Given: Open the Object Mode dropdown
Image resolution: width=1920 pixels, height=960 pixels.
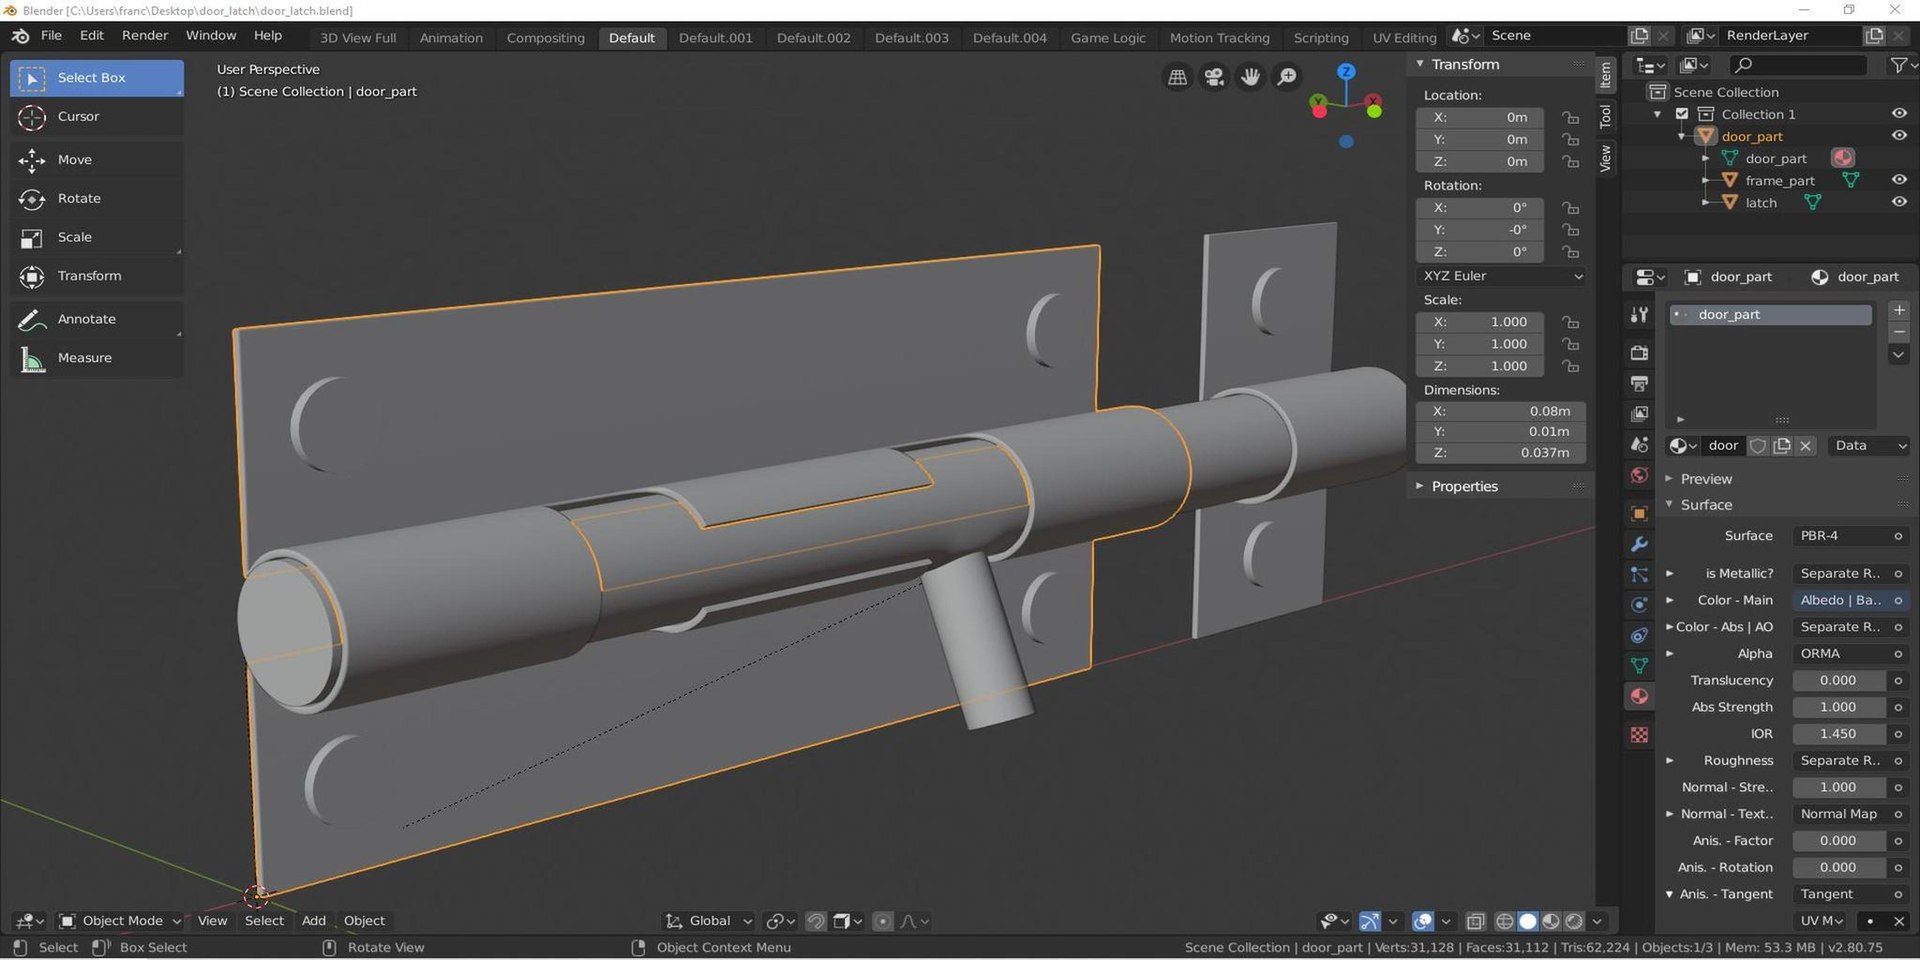Looking at the screenshot, I should [x=120, y=921].
